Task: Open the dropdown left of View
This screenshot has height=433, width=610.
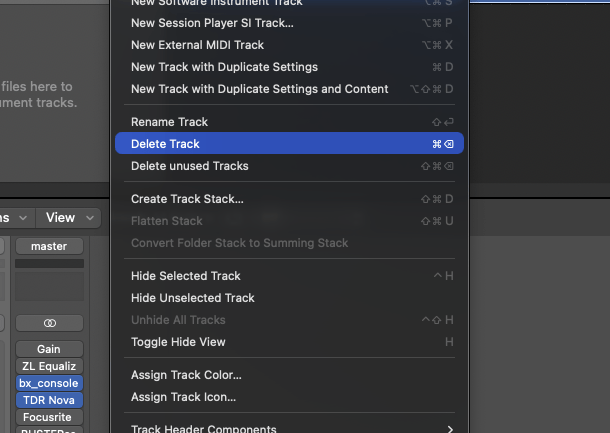Action: point(14,218)
